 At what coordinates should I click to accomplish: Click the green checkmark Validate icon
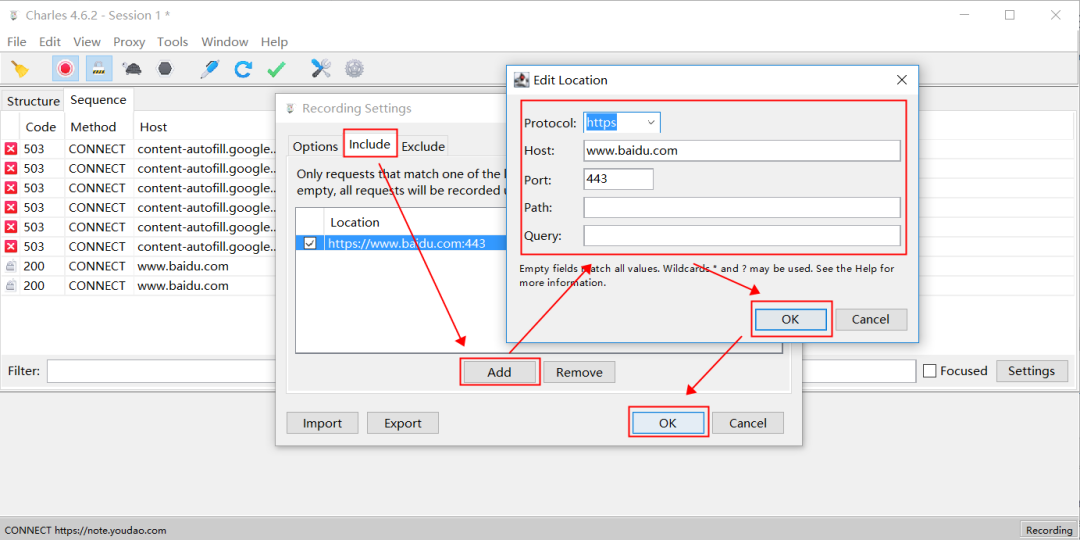[276, 69]
